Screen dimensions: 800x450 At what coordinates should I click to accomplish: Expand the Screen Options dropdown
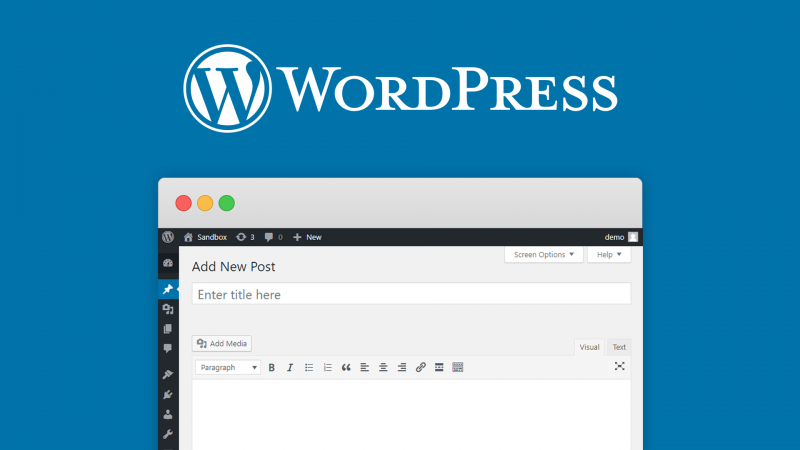pyautogui.click(x=544, y=255)
